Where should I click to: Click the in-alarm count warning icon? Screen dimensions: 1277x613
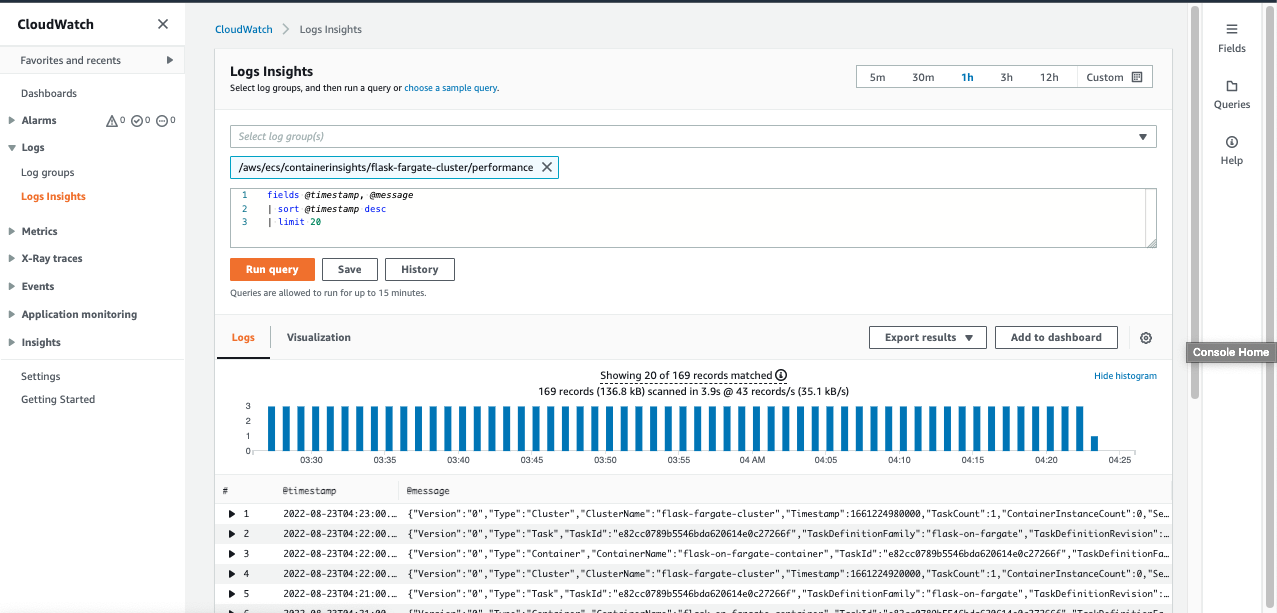tap(113, 120)
